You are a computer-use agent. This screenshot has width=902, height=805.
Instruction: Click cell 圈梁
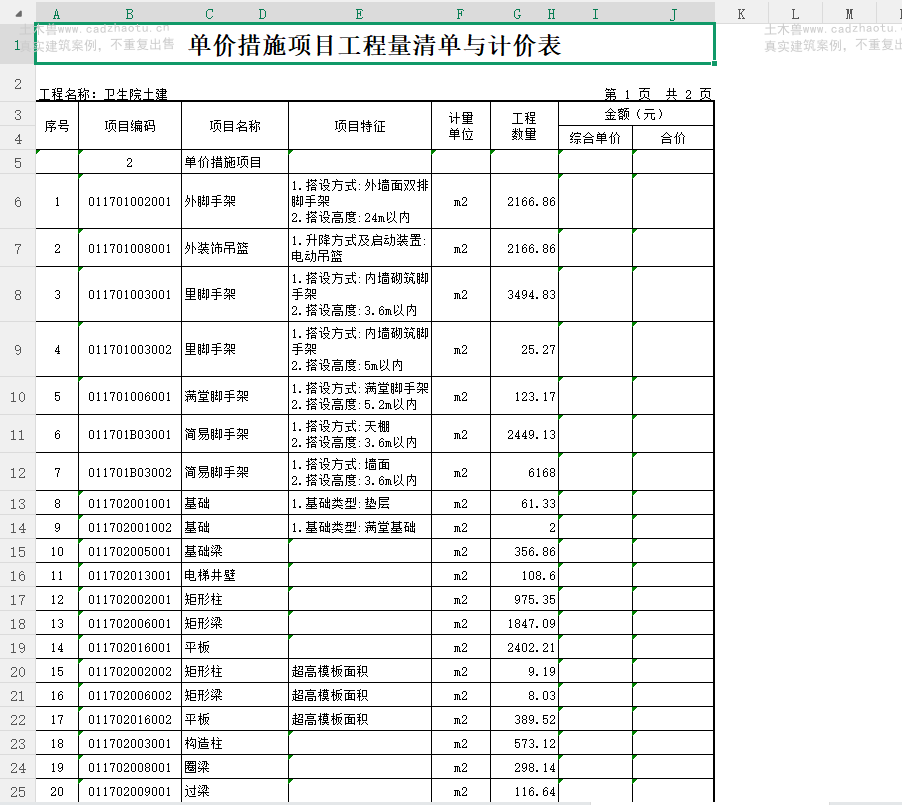tap(235, 767)
